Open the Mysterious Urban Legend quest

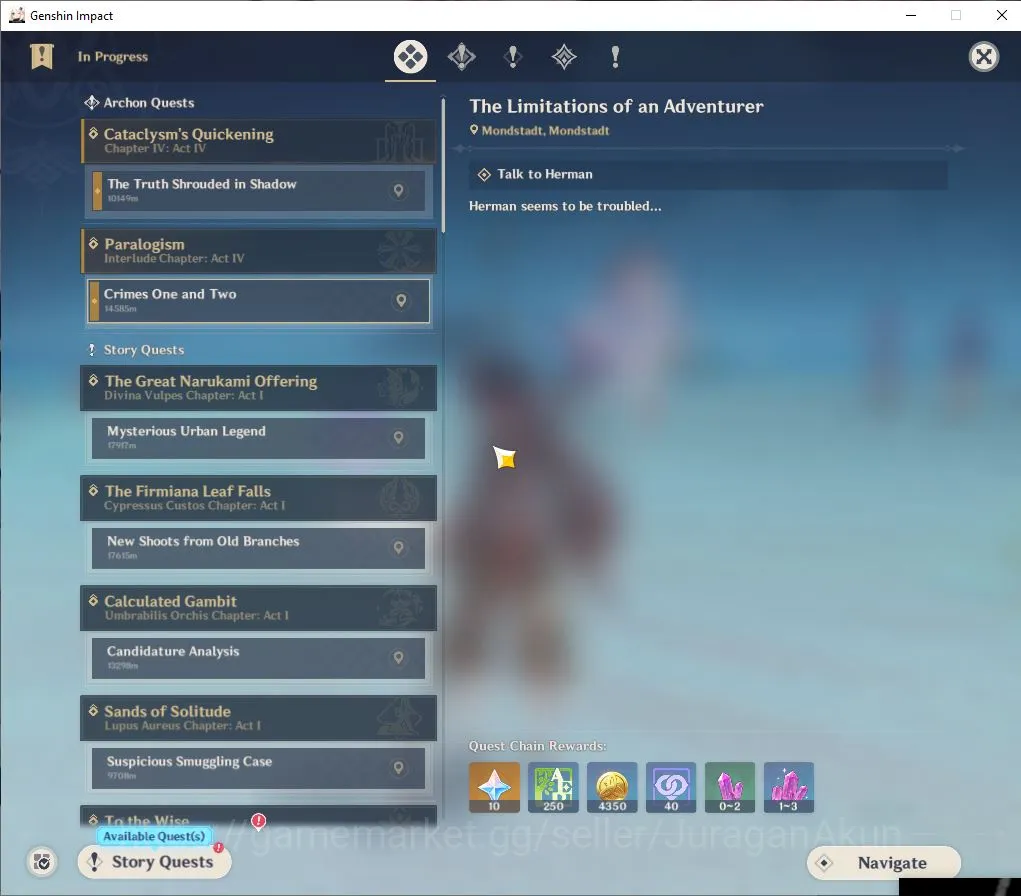click(259, 438)
